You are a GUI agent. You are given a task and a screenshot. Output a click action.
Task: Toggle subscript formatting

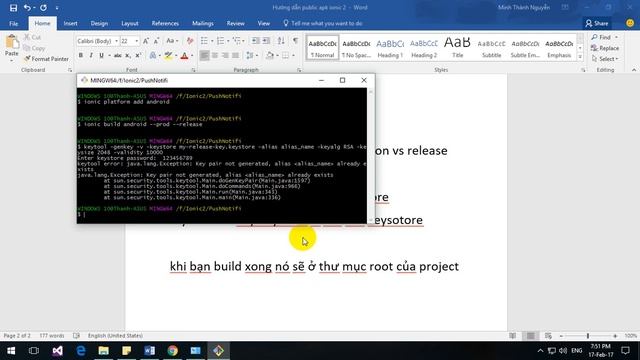(x=128, y=56)
